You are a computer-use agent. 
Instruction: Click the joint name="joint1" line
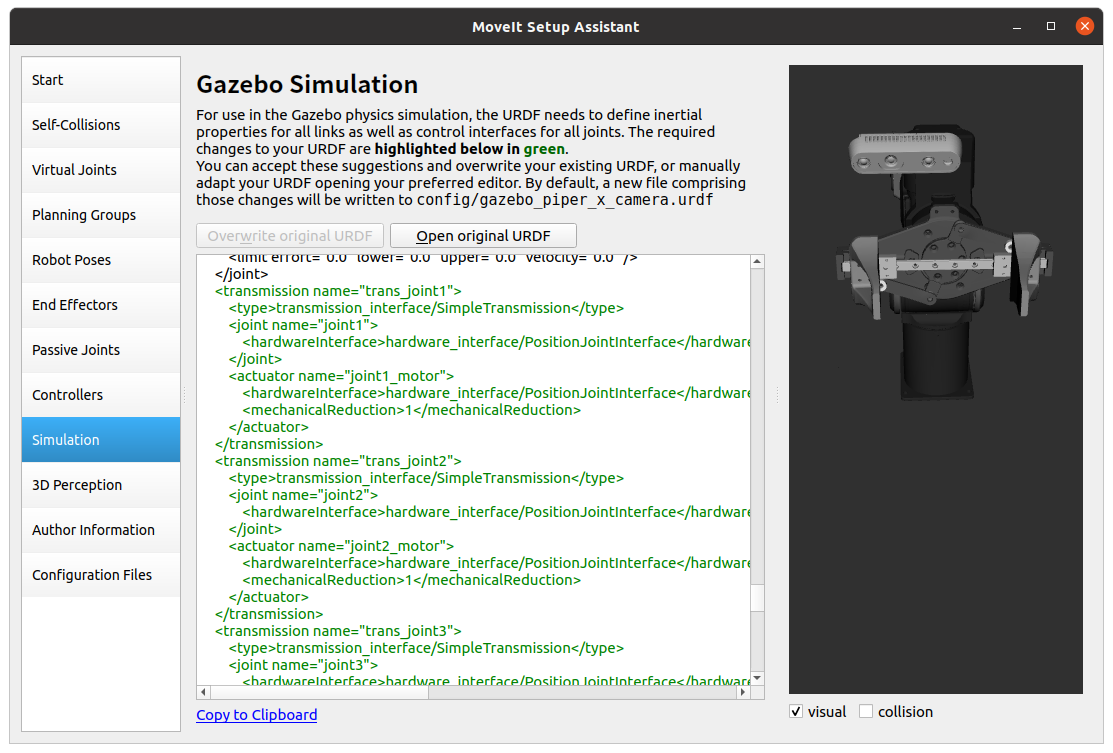coord(303,325)
